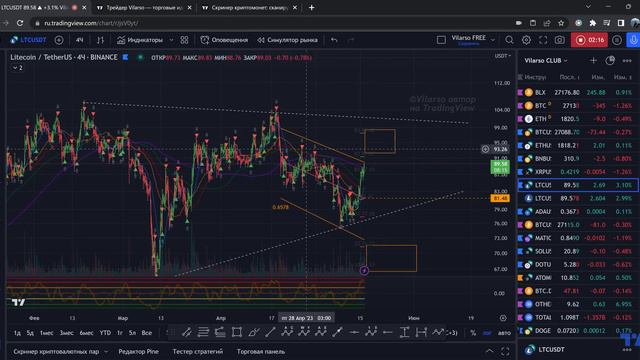The width and height of the screenshot is (640, 360).
Task: Expand the screener type dropdown arrow
Action: click(x=106, y=351)
